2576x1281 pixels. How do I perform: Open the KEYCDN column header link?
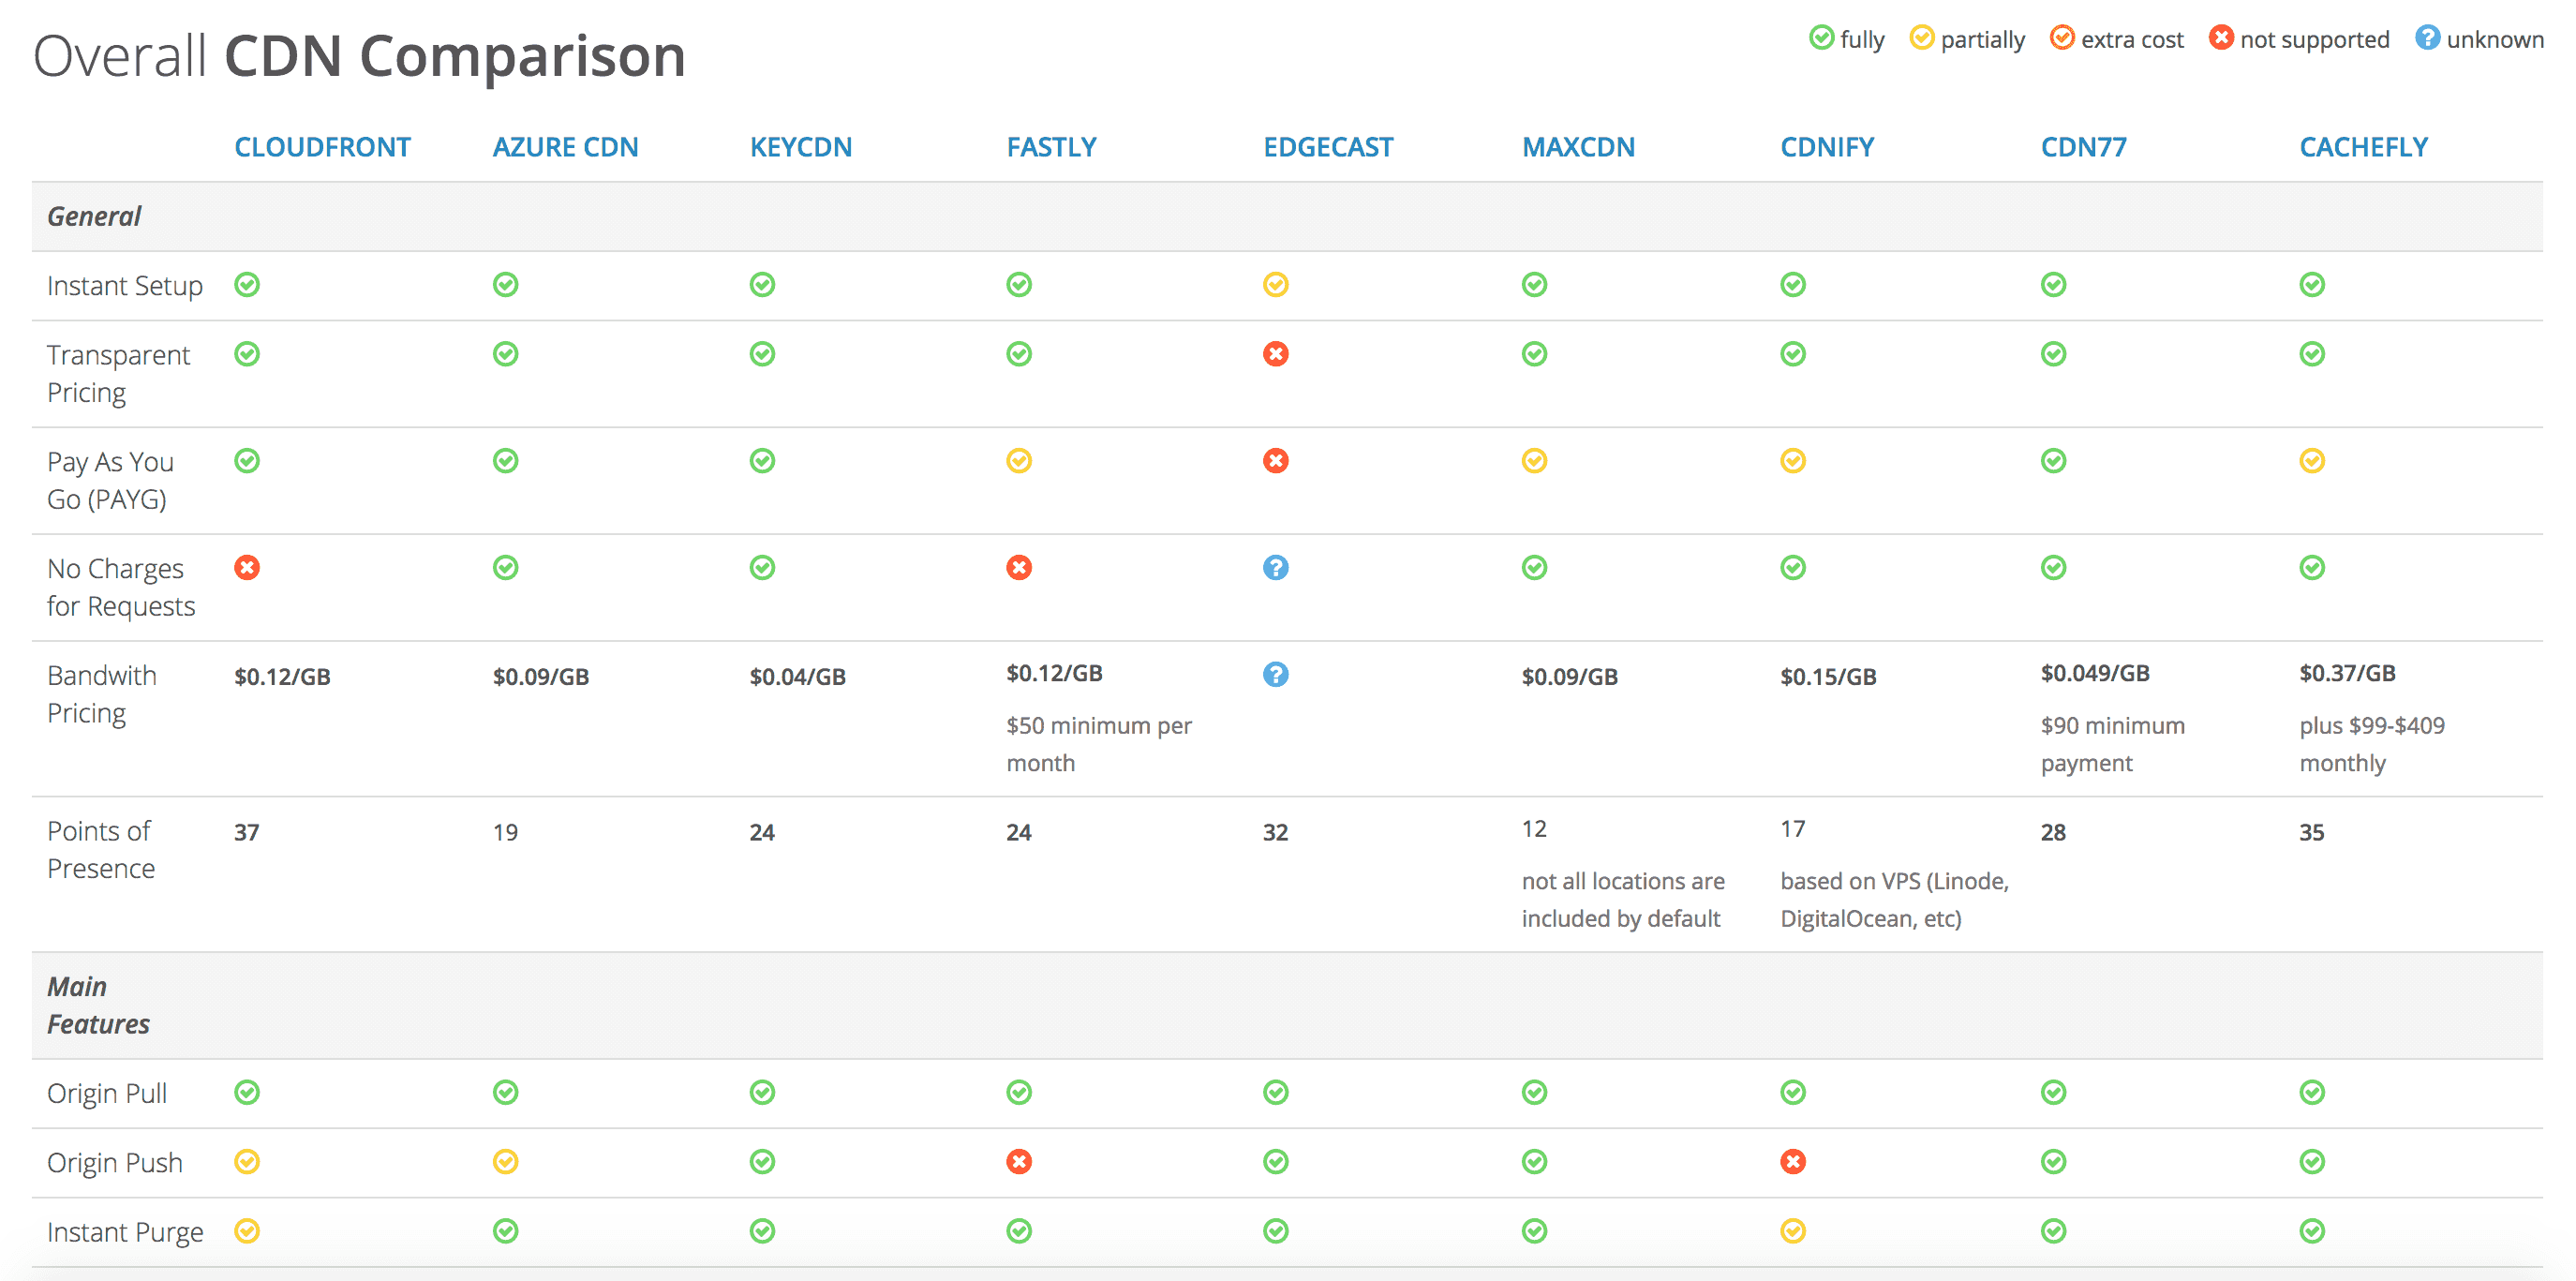click(x=801, y=147)
